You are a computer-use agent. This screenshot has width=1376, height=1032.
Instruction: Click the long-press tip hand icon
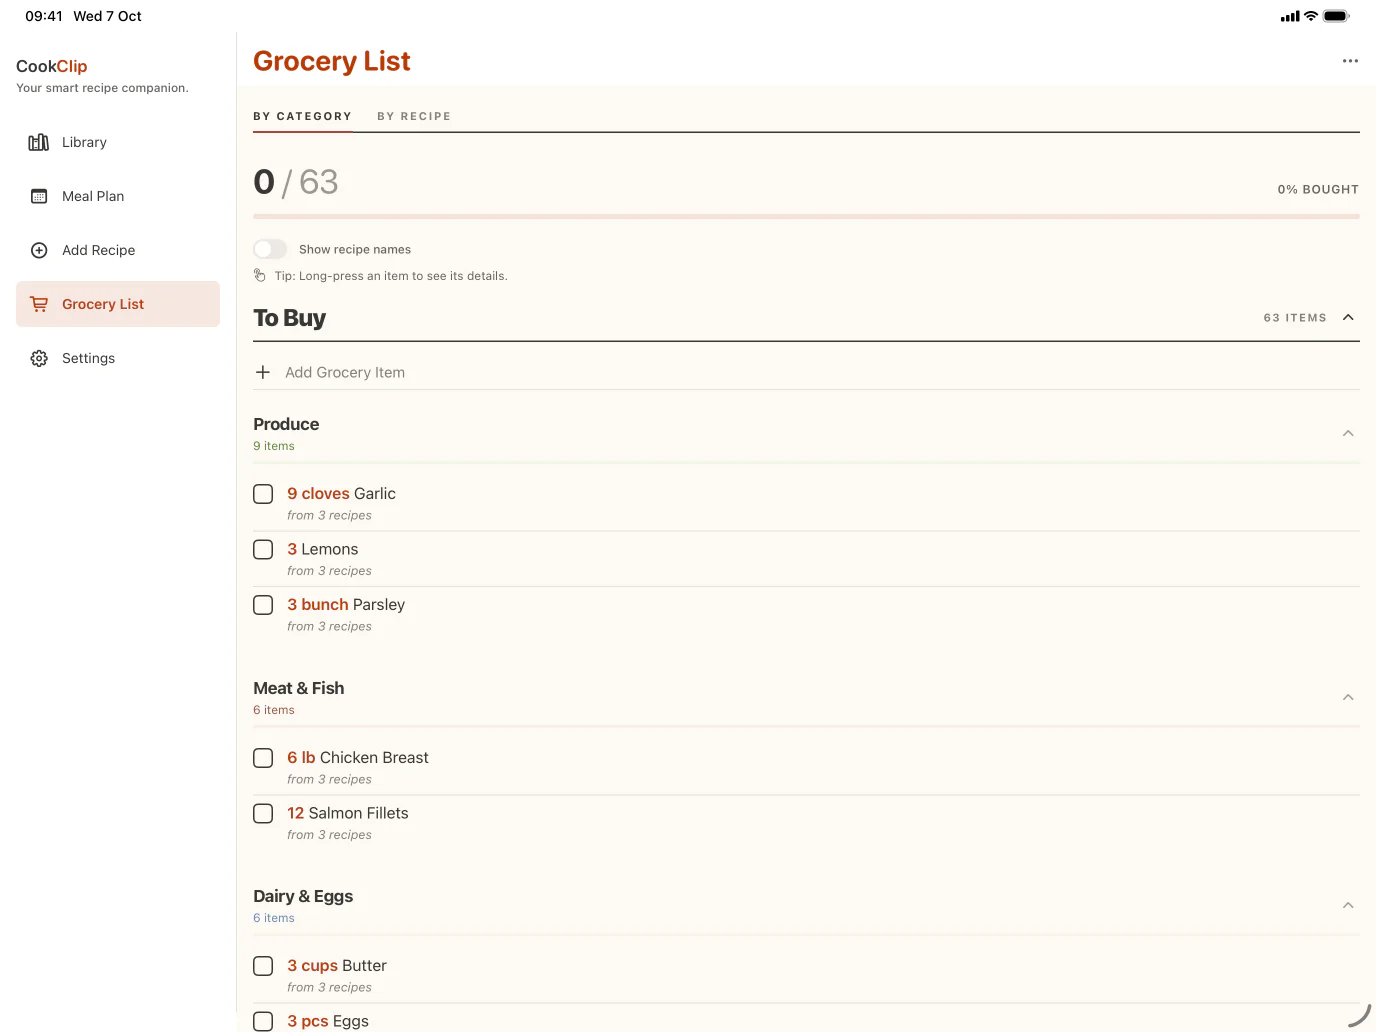click(260, 275)
